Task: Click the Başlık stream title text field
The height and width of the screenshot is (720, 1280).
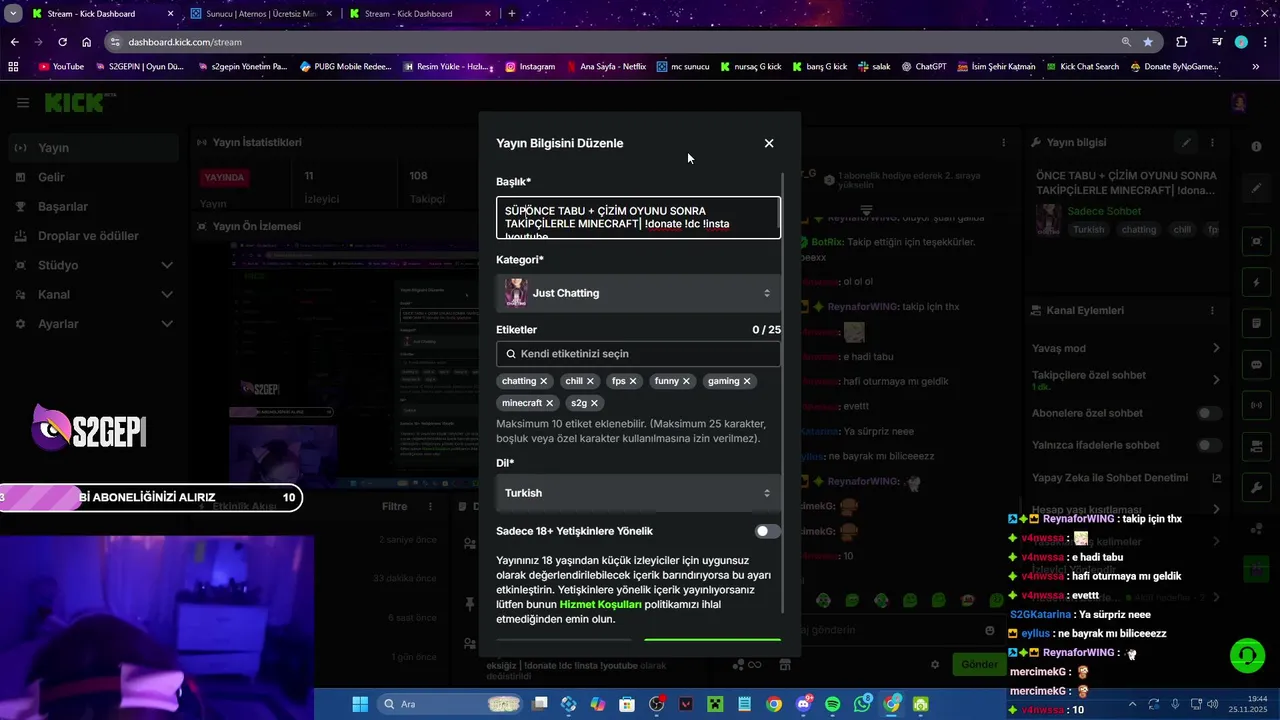Action: pos(638,218)
